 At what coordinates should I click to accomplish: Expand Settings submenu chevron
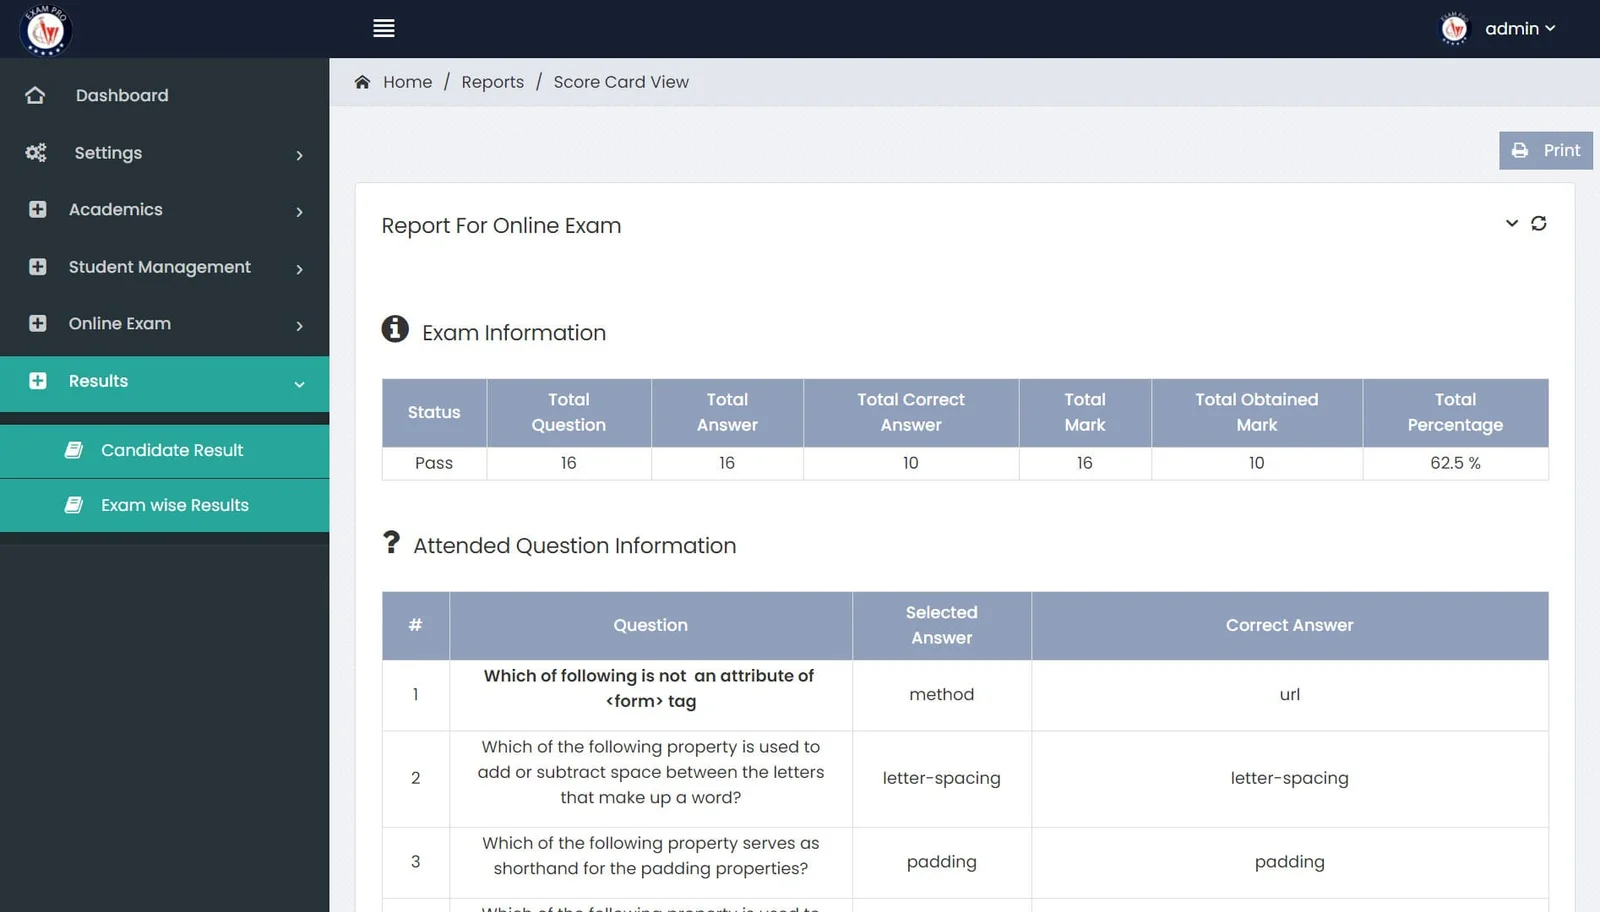(299, 155)
